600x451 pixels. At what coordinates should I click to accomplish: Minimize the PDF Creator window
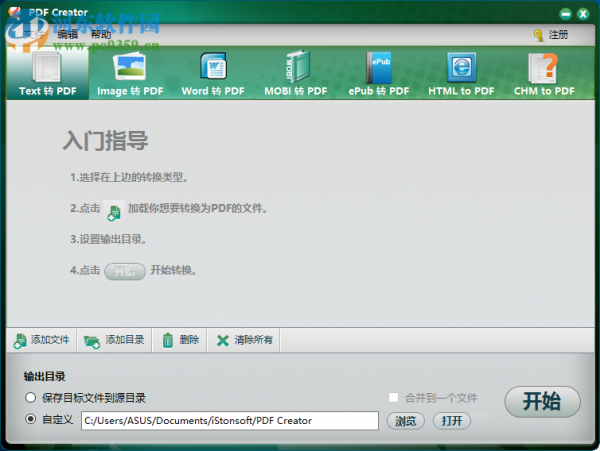[x=565, y=14]
